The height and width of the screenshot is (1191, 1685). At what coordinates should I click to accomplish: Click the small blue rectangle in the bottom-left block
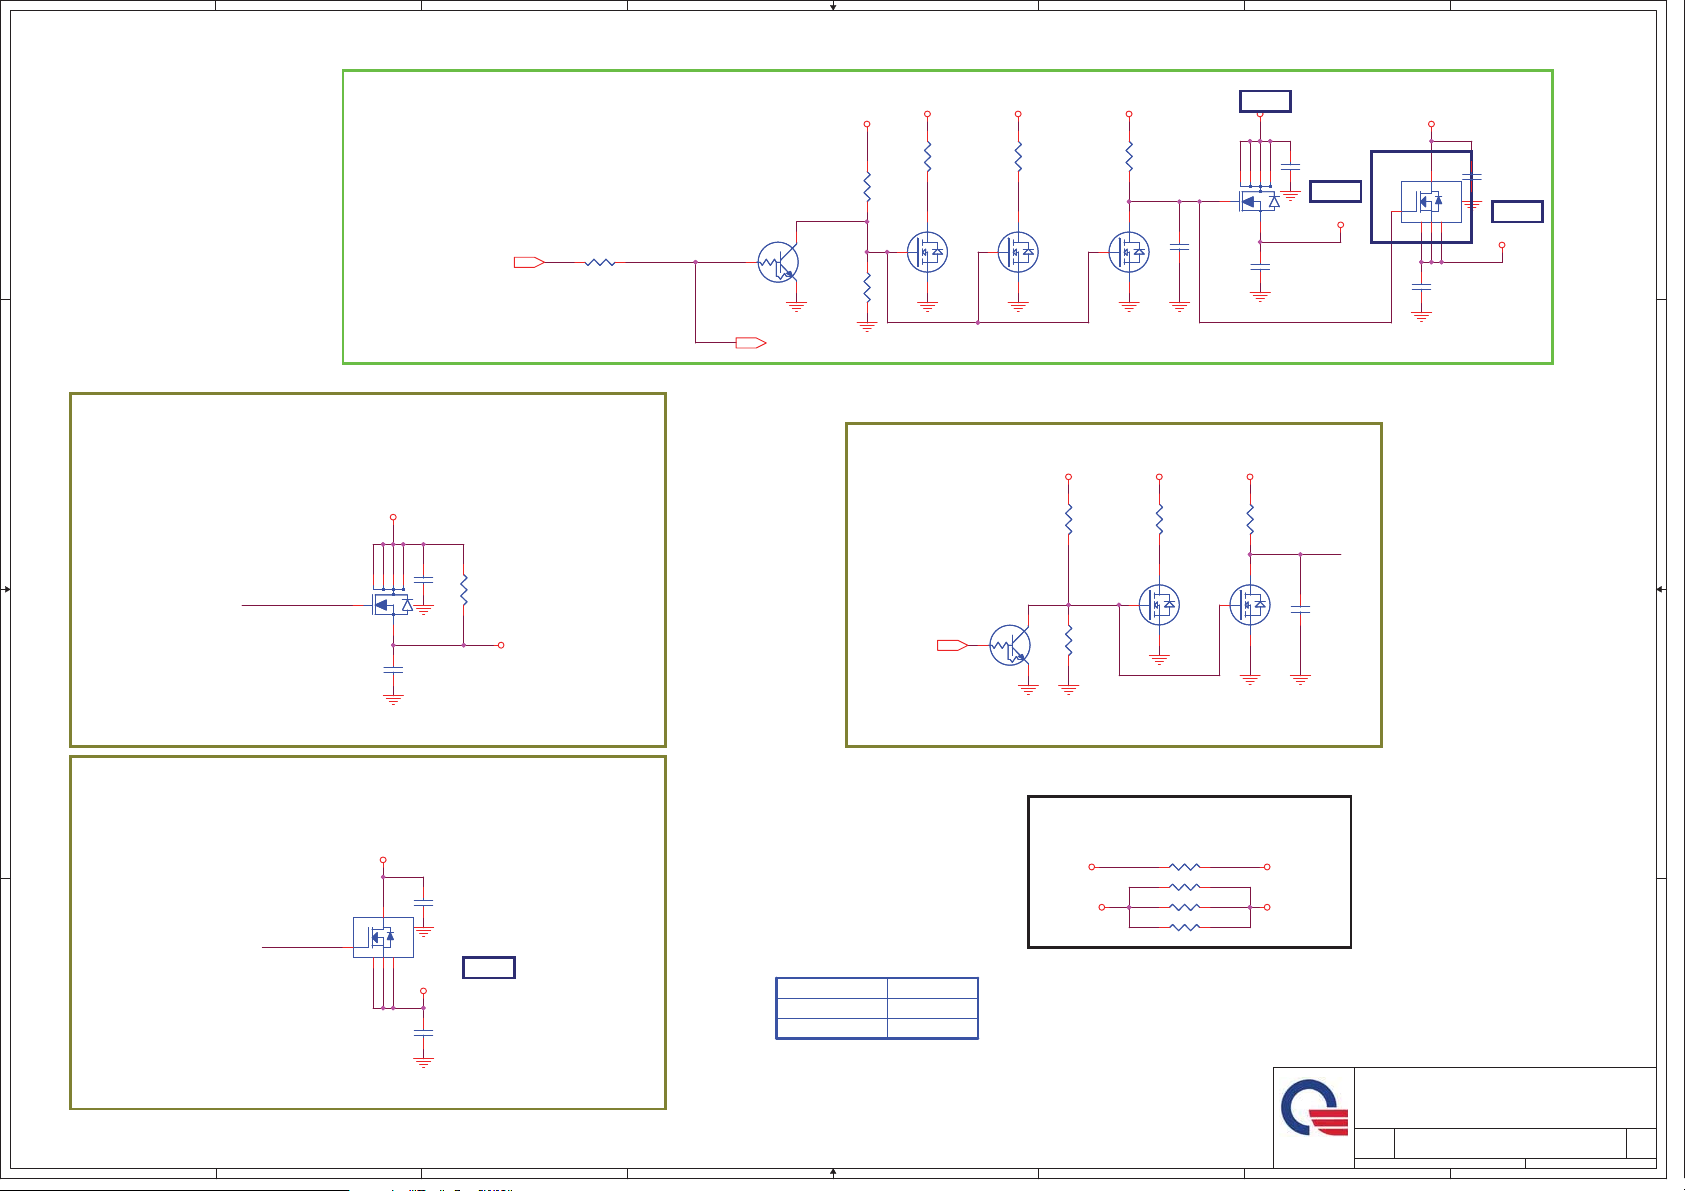489,967
